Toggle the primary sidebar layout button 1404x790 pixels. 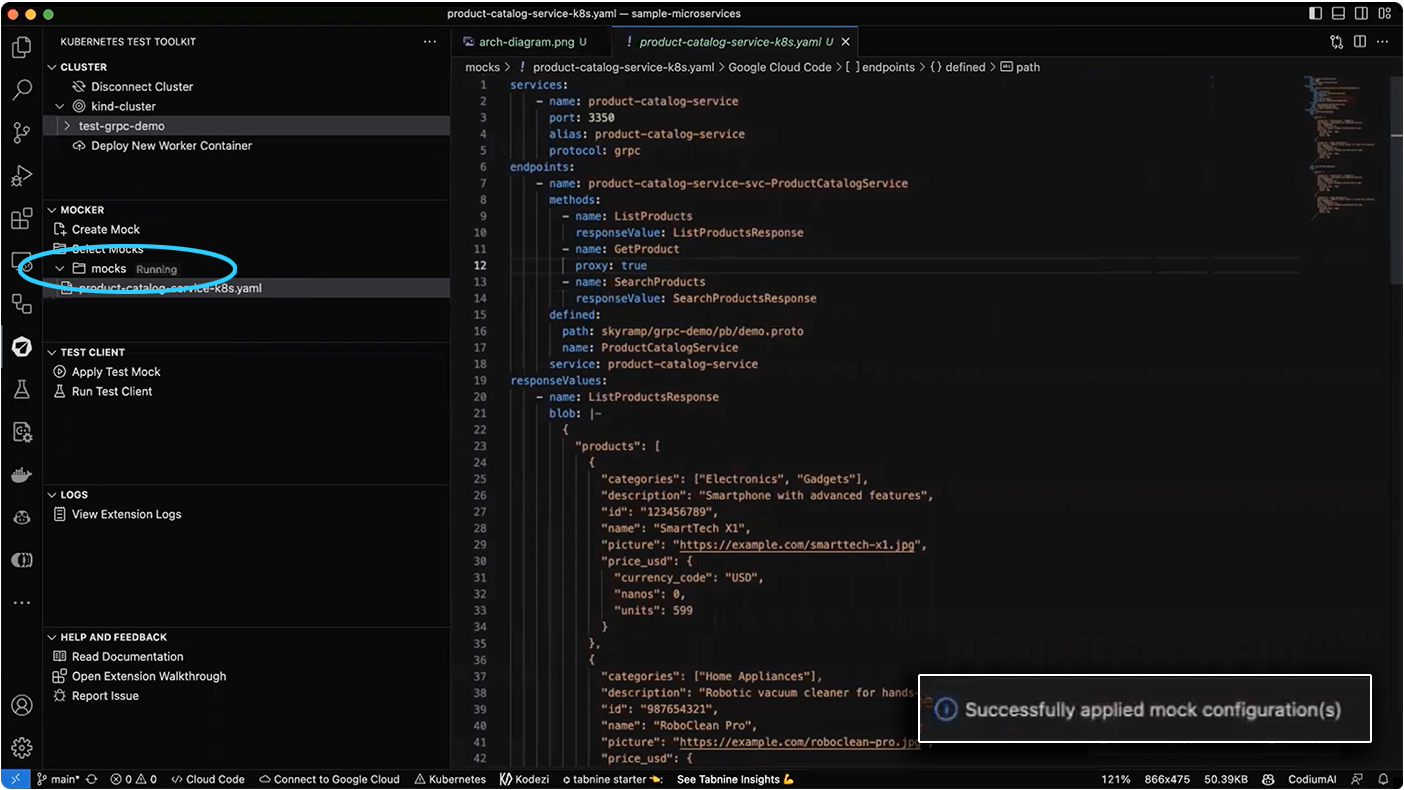[x=1315, y=14]
